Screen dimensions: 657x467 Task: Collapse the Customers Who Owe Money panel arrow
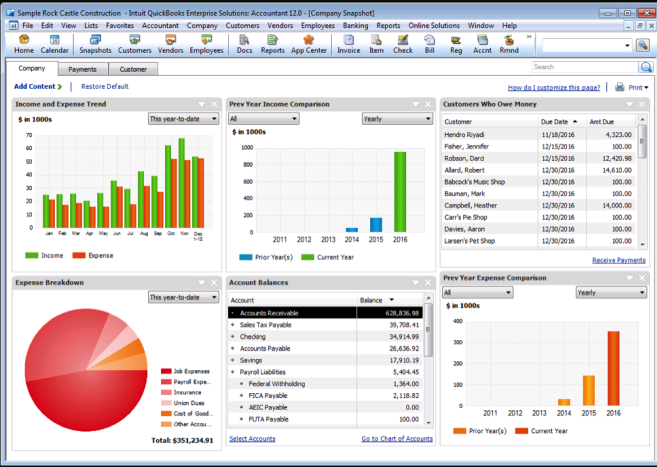click(630, 104)
